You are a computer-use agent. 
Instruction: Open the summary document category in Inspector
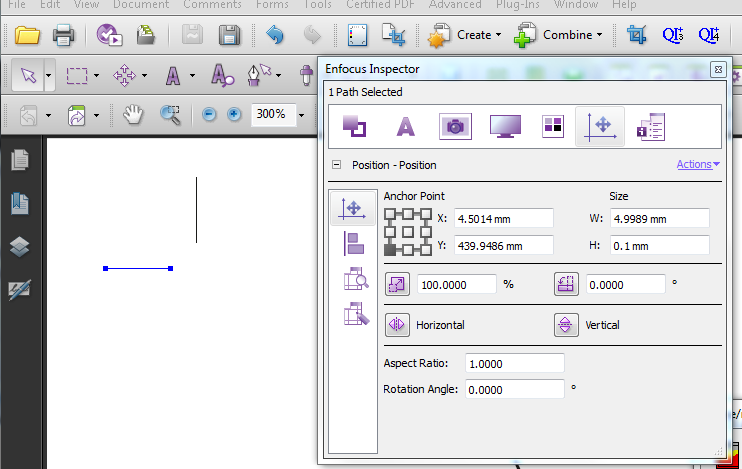click(x=651, y=127)
